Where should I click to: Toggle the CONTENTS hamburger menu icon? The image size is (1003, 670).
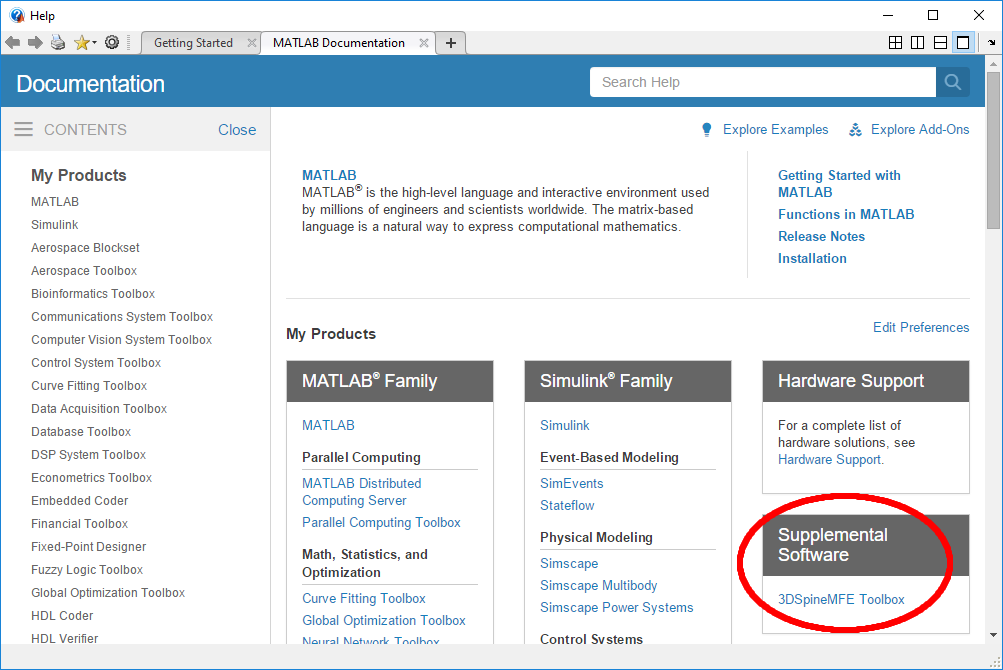[24, 129]
